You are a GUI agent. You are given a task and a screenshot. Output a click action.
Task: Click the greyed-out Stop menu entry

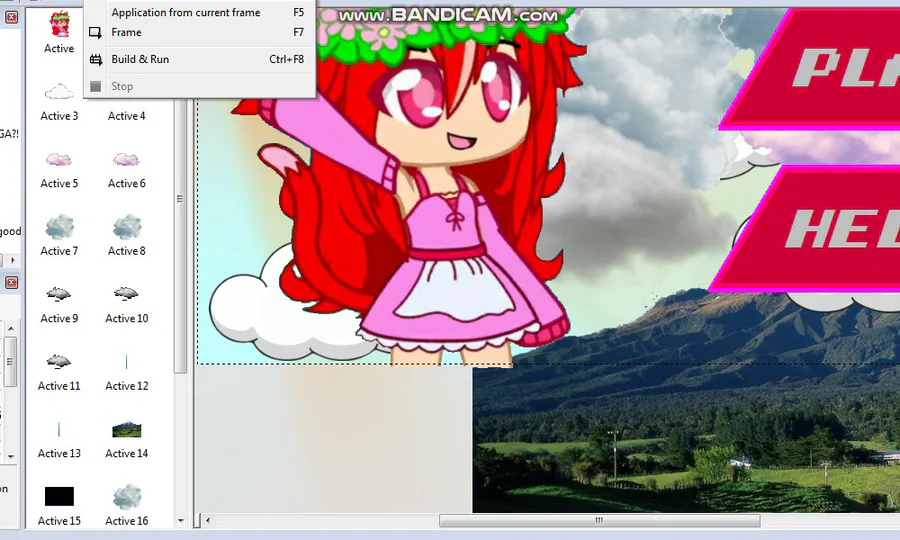200,86
